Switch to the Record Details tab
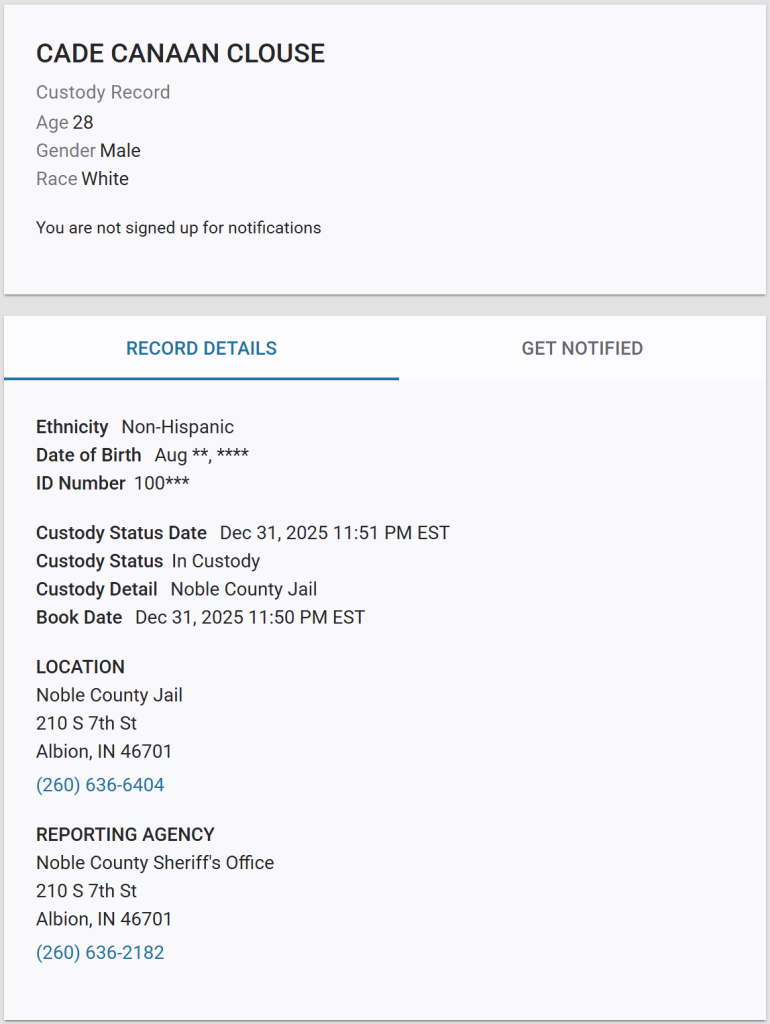The height and width of the screenshot is (1024, 770). (201, 349)
